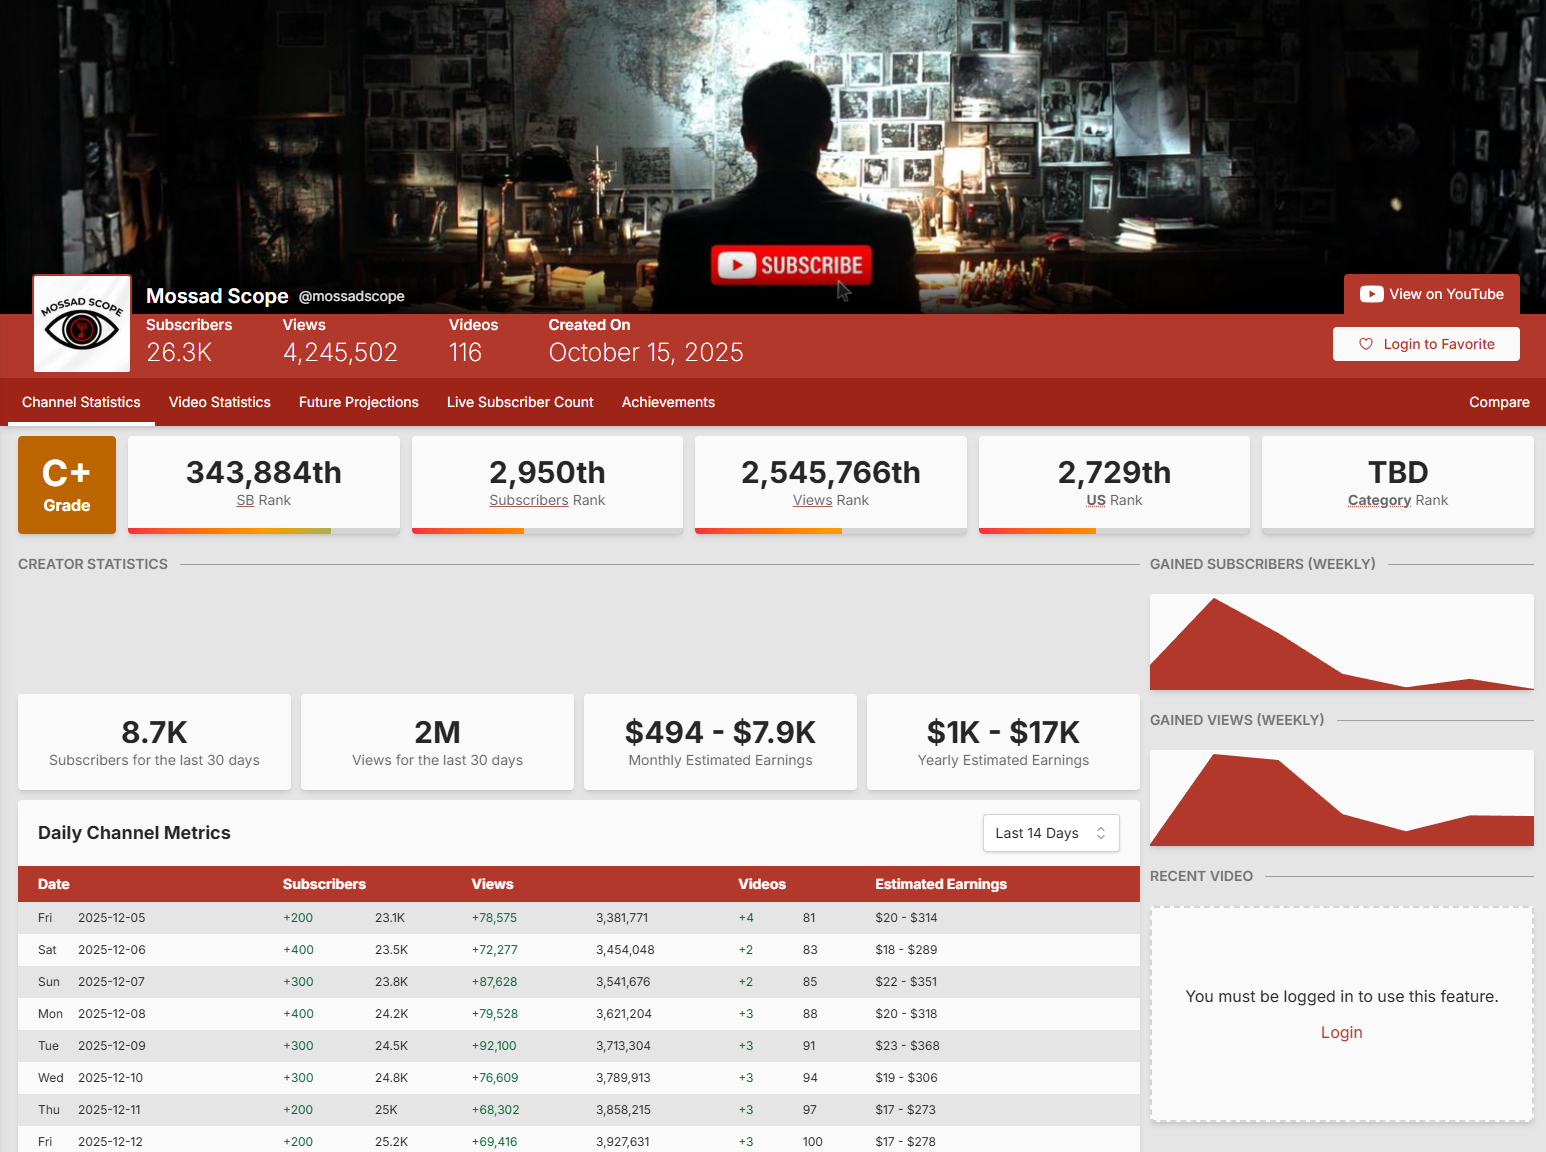The width and height of the screenshot is (1546, 1152).
Task: Click the heart icon beside Login to Favorite
Action: coord(1365,344)
